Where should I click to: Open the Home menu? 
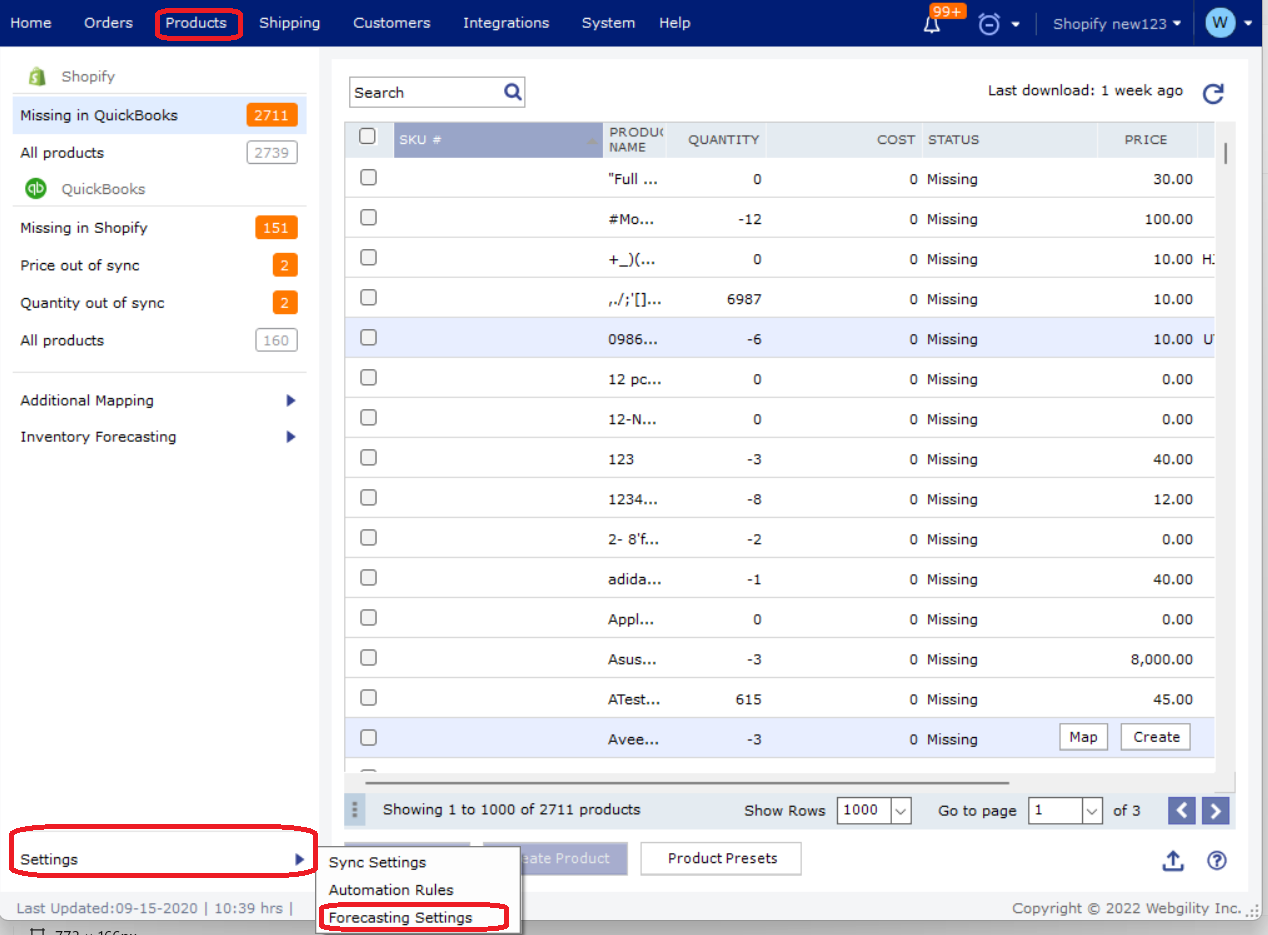[x=31, y=22]
